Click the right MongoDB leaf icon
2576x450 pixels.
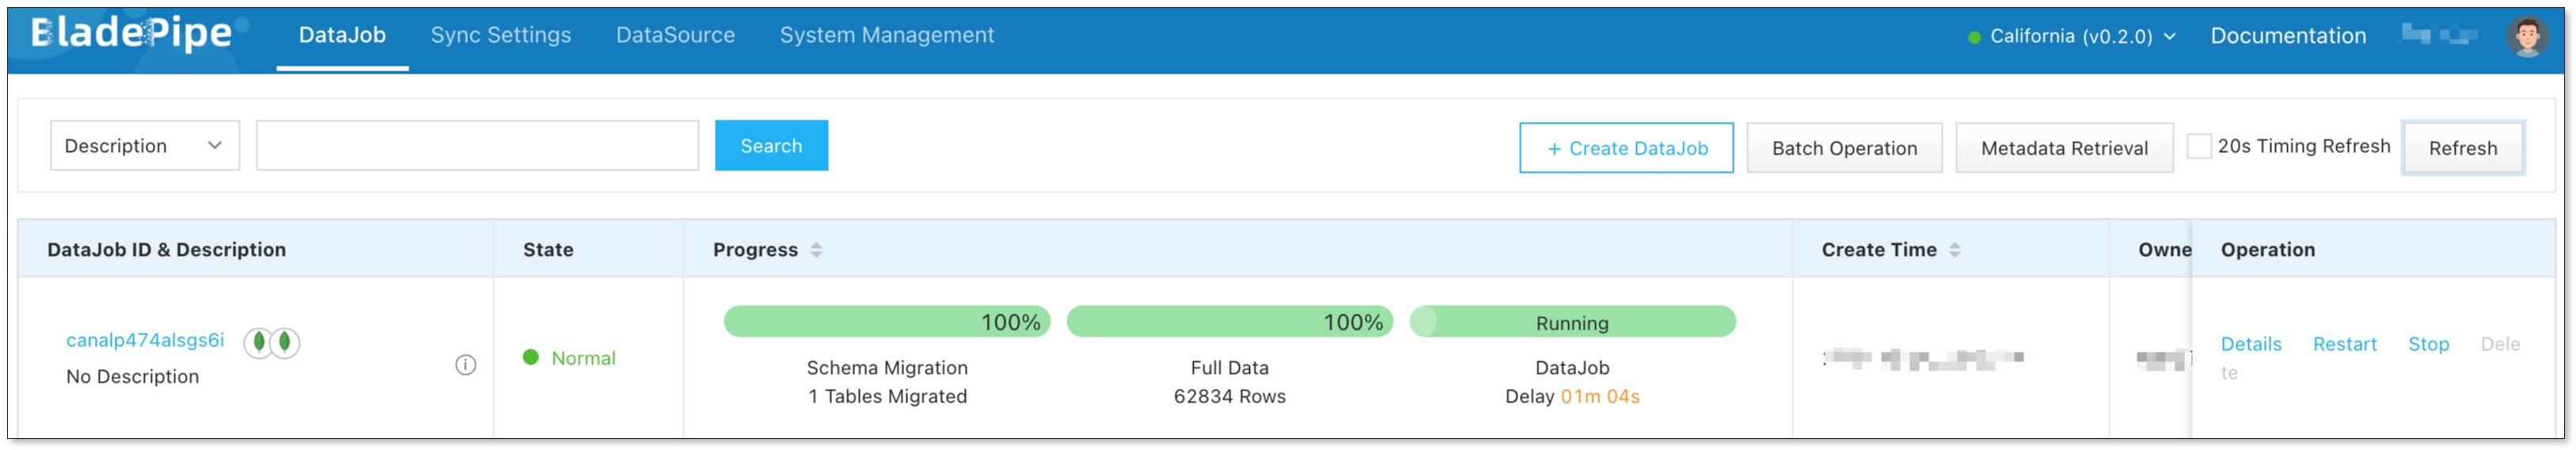point(285,342)
